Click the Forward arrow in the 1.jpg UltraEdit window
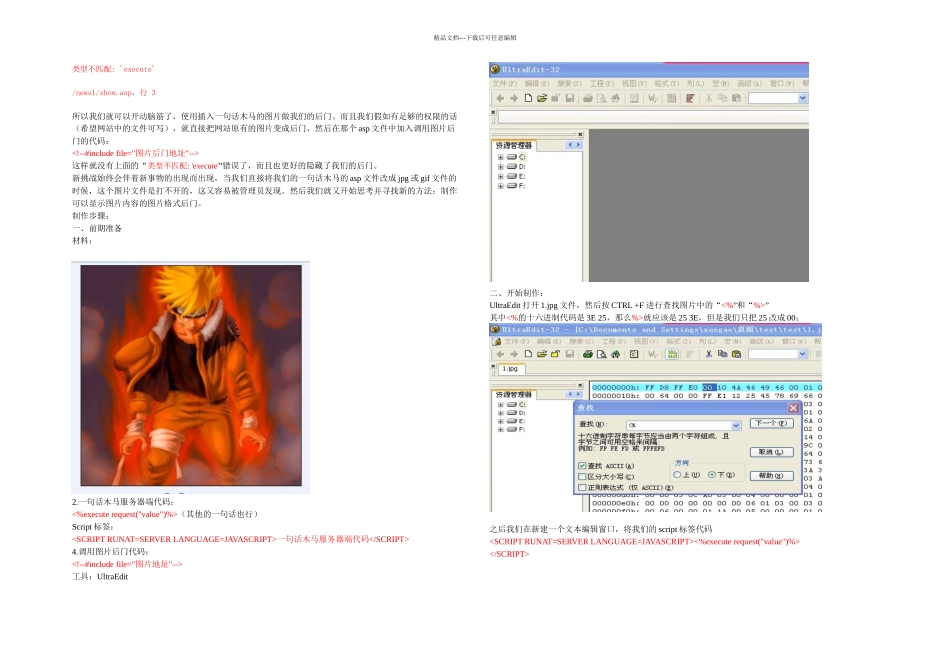The height and width of the screenshot is (672, 950). 514,354
